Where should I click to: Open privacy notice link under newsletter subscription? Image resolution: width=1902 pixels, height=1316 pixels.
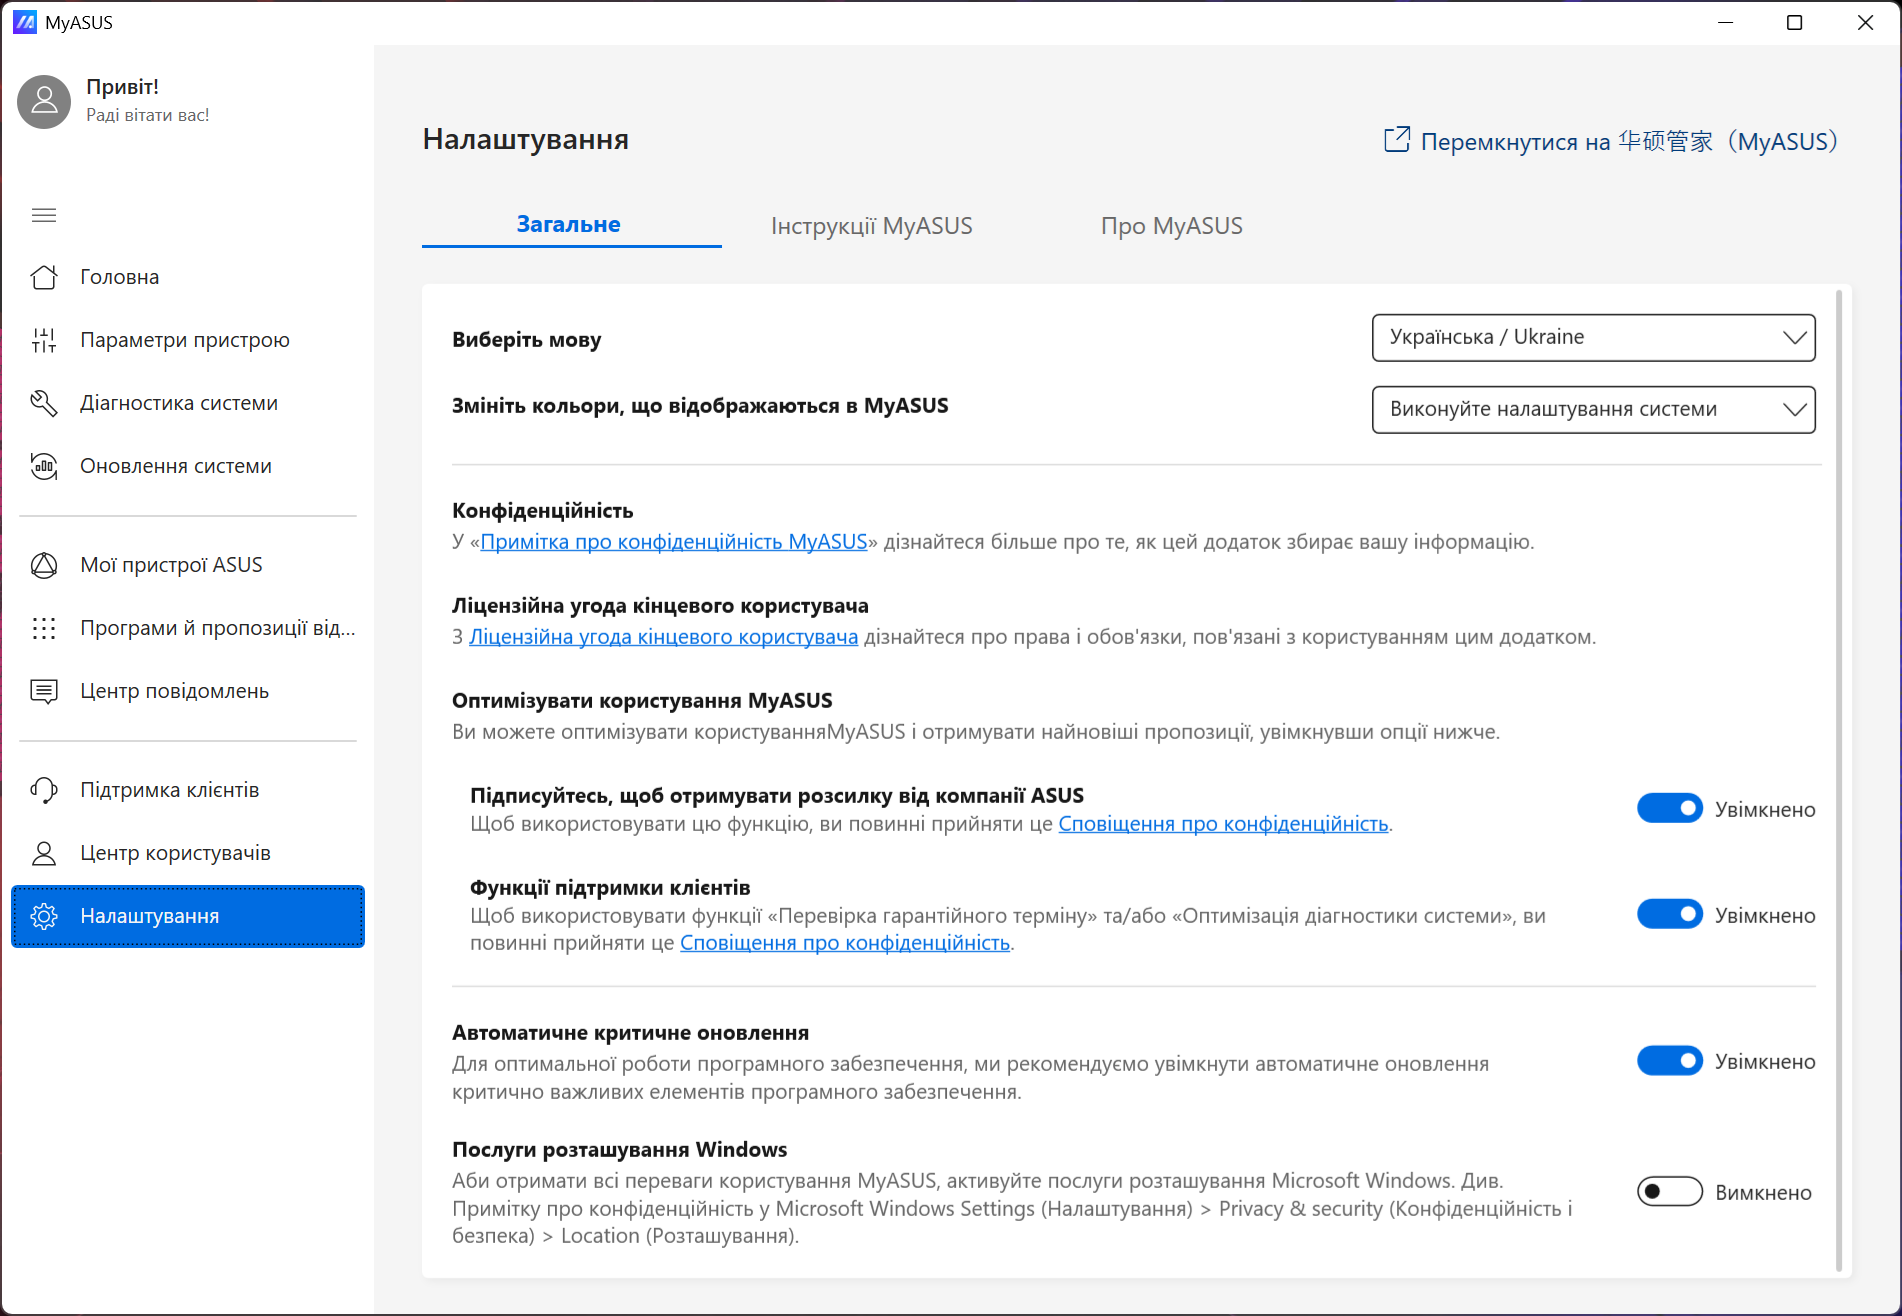pos(1223,824)
